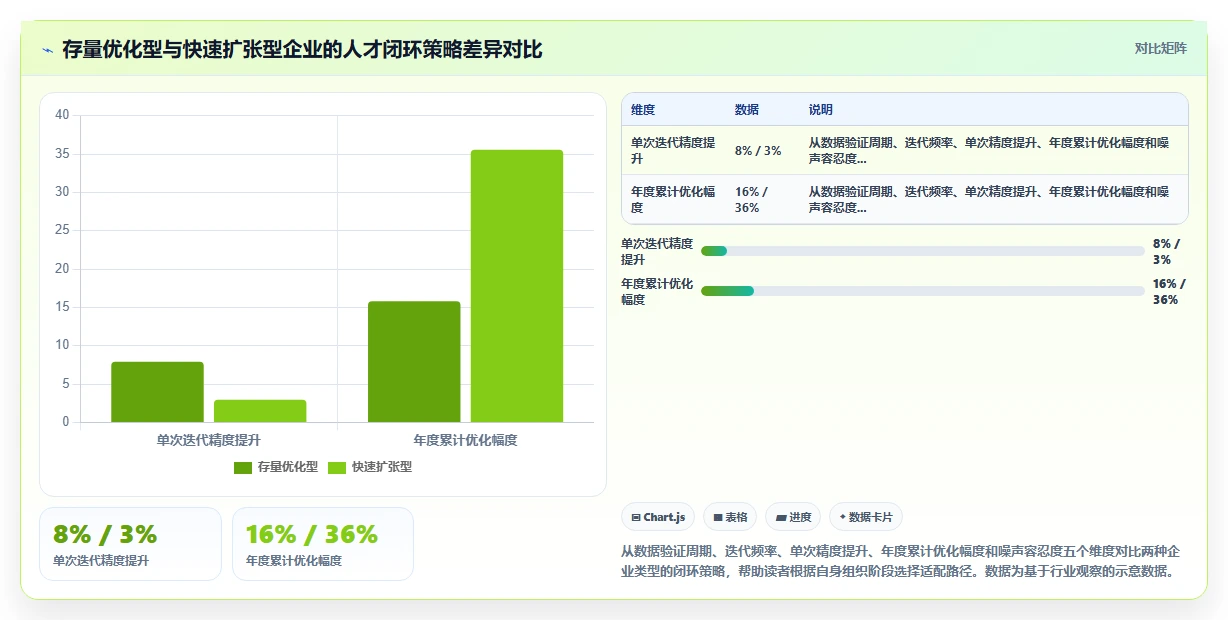Select the 进度 tag chip
The height and width of the screenshot is (620, 1228).
(793, 517)
